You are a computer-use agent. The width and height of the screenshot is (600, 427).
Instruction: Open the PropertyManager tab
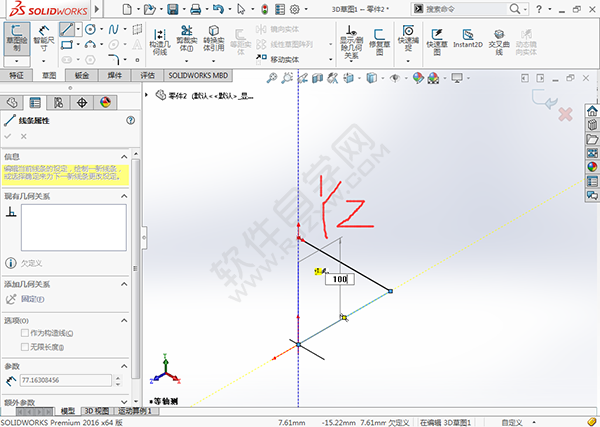(35, 103)
